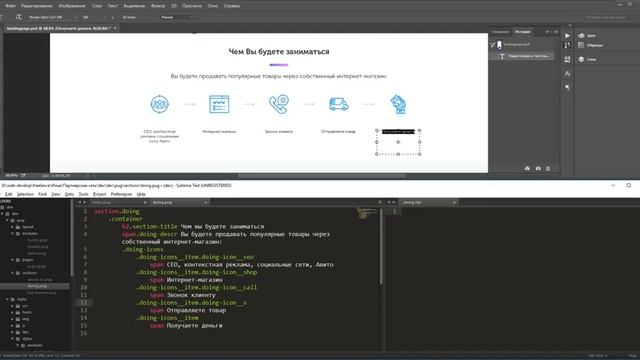Open Goto menu in Sublime Text

pos(69,194)
